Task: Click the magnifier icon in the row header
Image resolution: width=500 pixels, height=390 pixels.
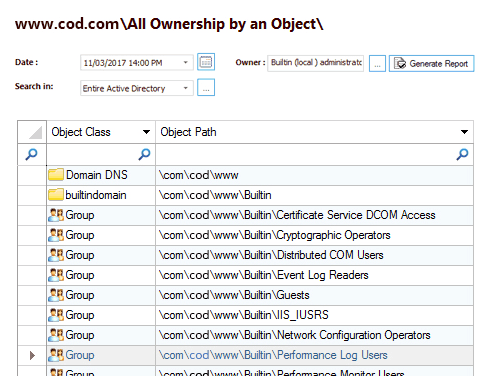Action: coord(32,154)
